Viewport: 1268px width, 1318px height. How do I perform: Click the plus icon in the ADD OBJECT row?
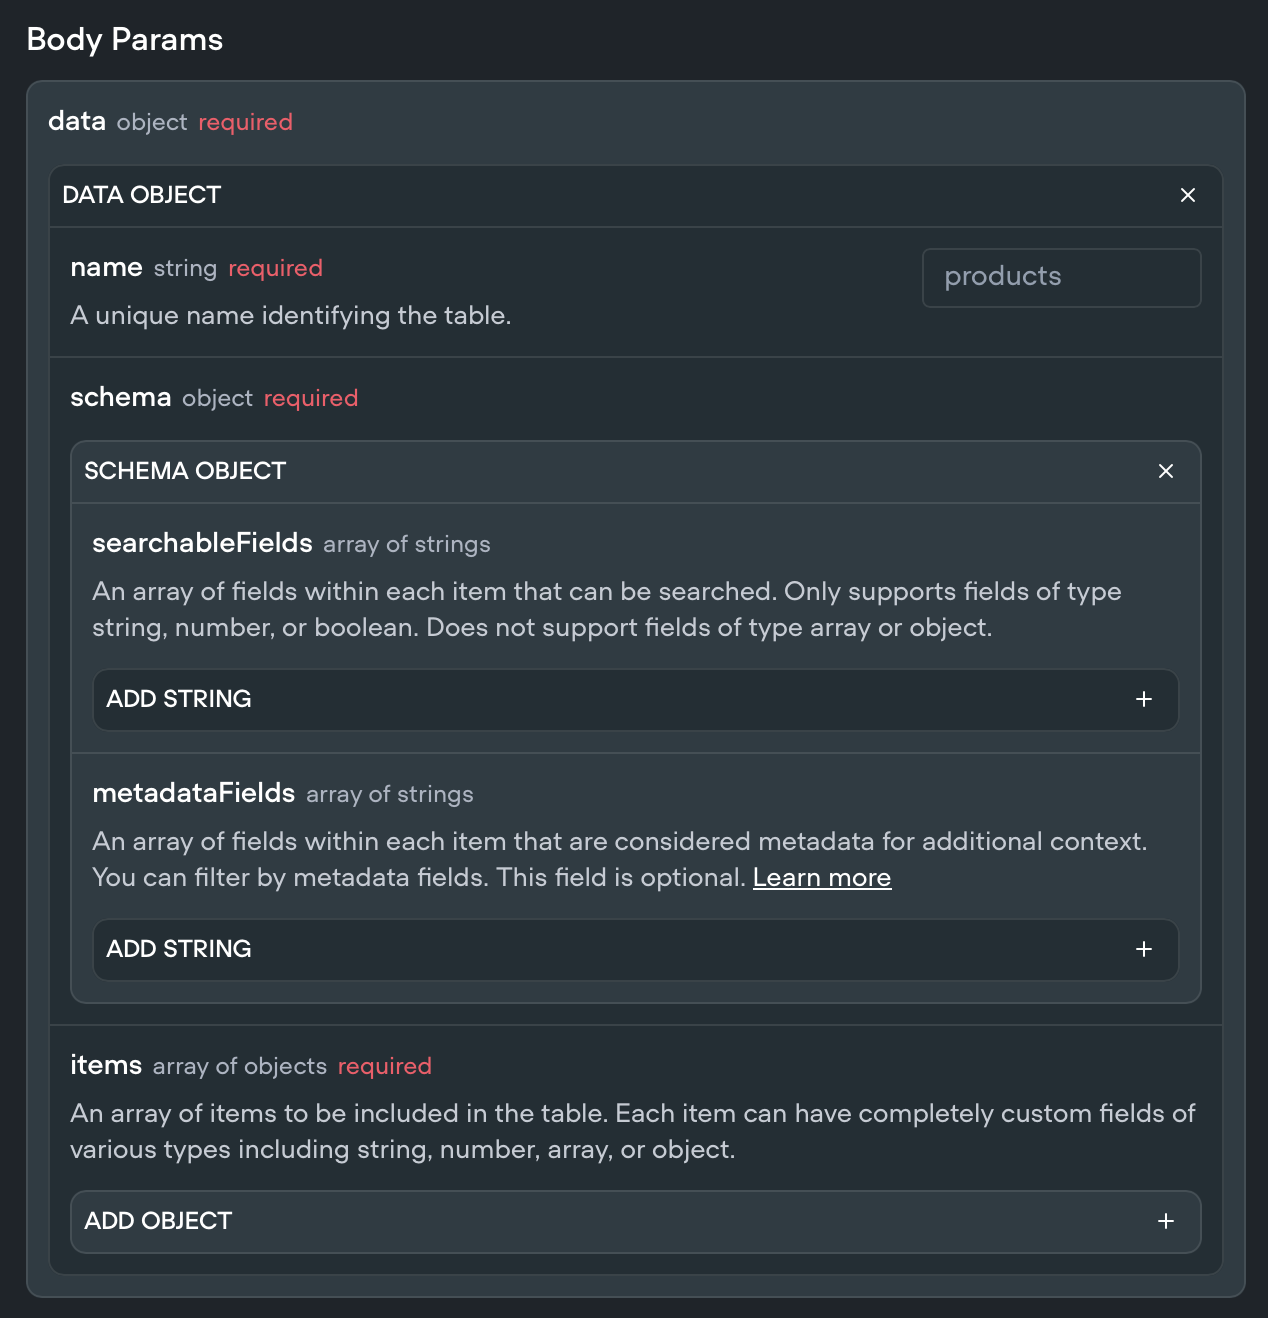pyautogui.click(x=1166, y=1221)
